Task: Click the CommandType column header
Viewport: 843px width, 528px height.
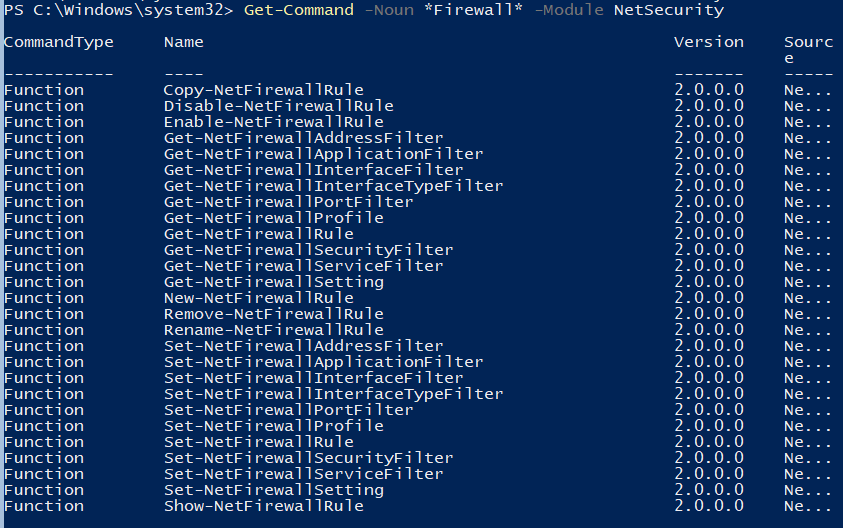Action: click(x=59, y=42)
